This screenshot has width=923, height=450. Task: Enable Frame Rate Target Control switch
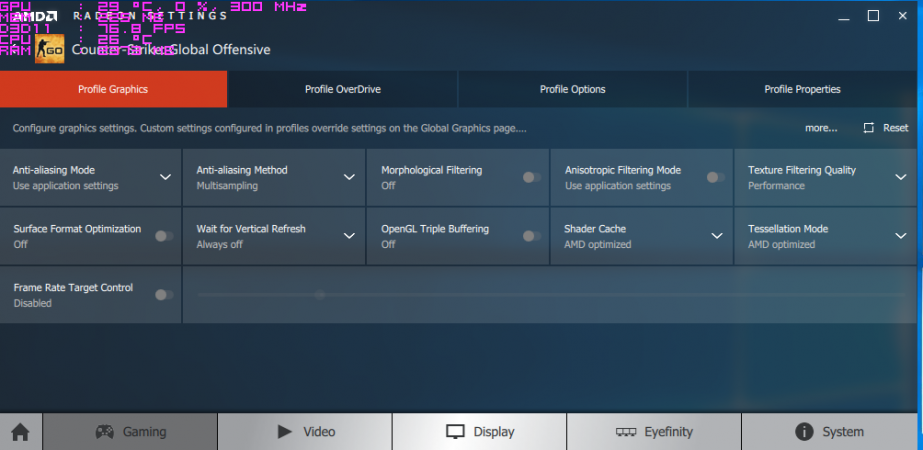pyautogui.click(x=164, y=295)
